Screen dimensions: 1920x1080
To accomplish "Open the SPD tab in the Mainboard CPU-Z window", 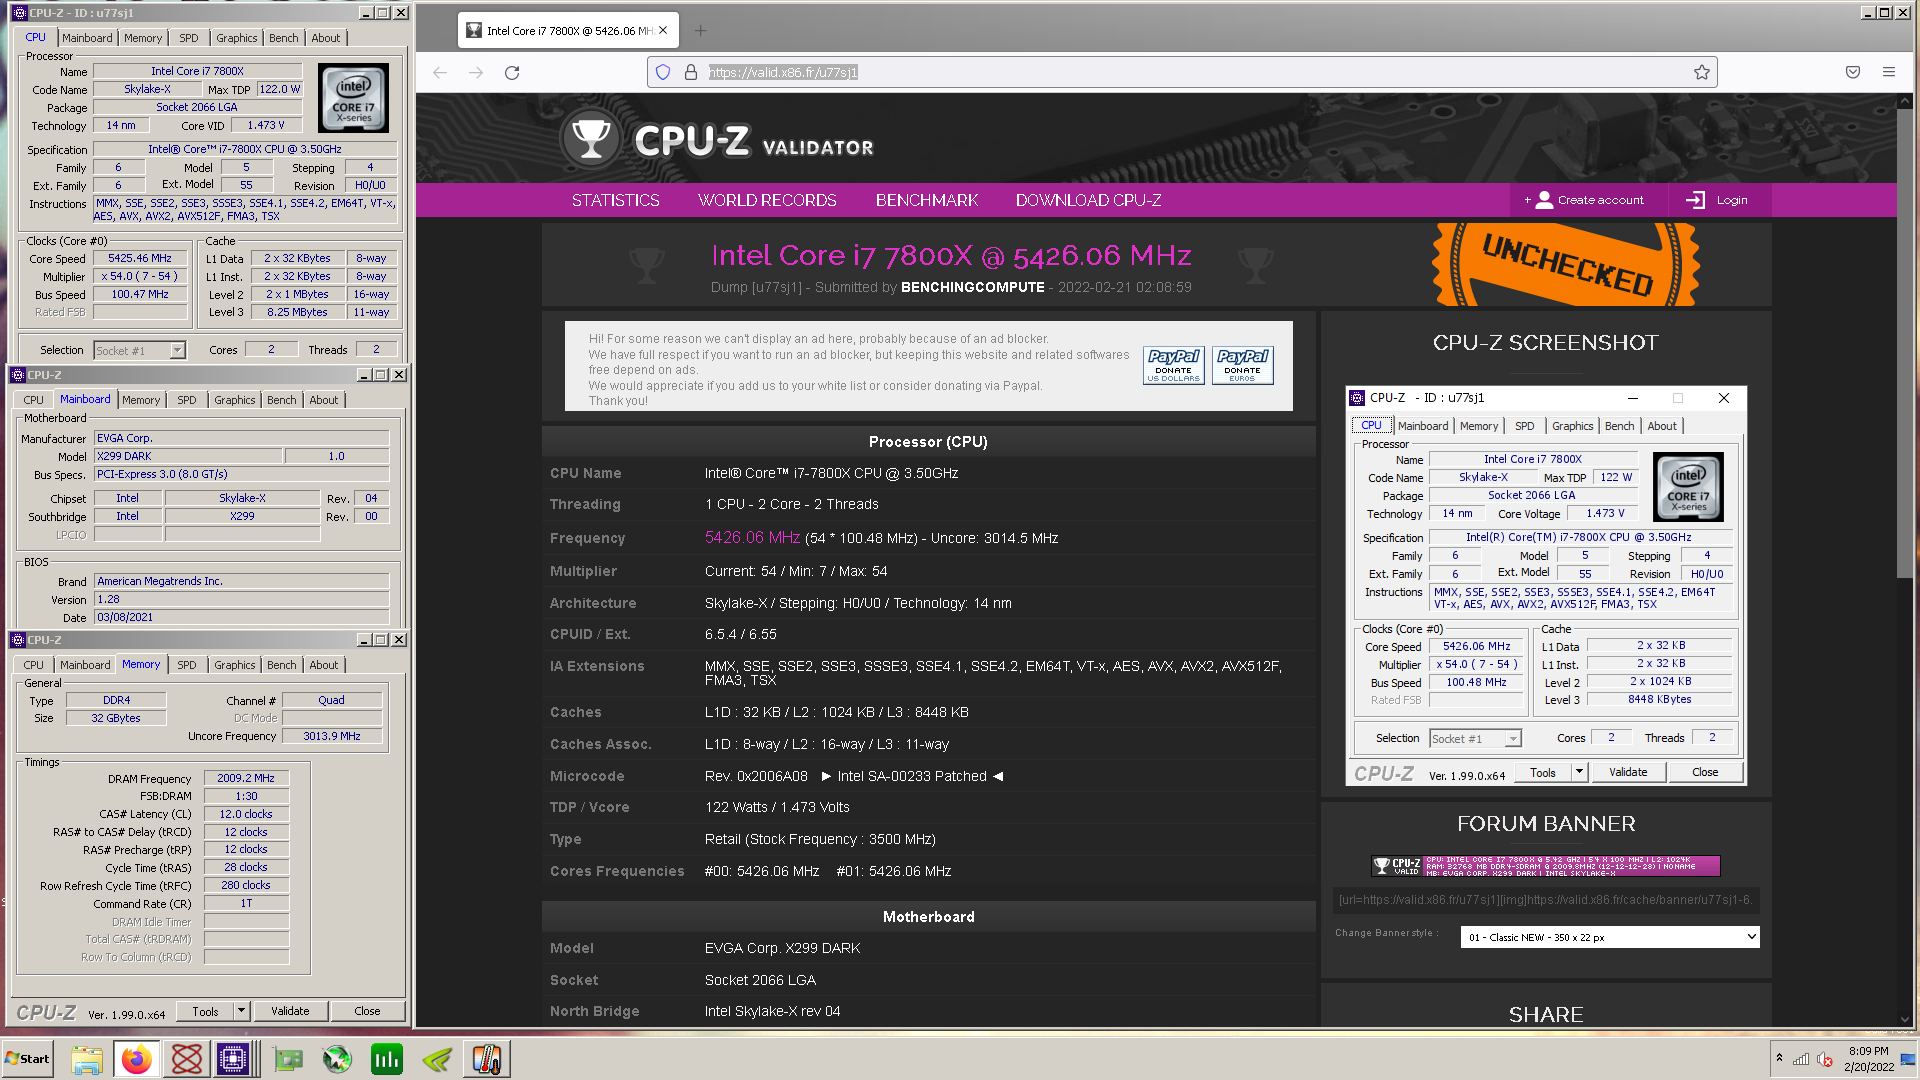I will [187, 400].
